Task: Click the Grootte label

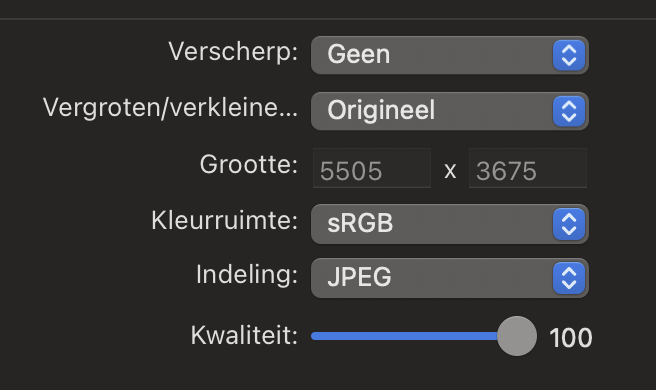Action: [x=249, y=164]
